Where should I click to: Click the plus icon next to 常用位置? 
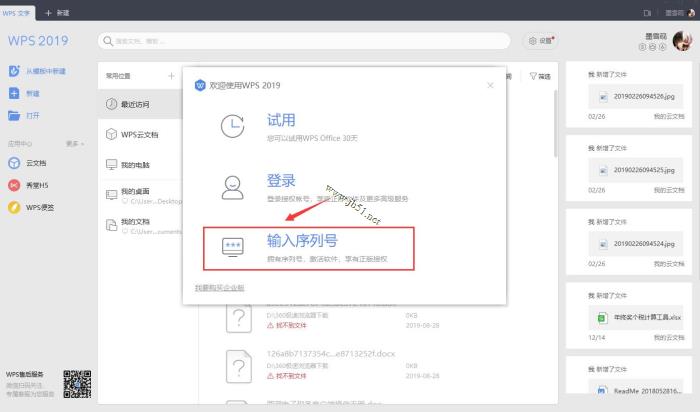[171, 76]
